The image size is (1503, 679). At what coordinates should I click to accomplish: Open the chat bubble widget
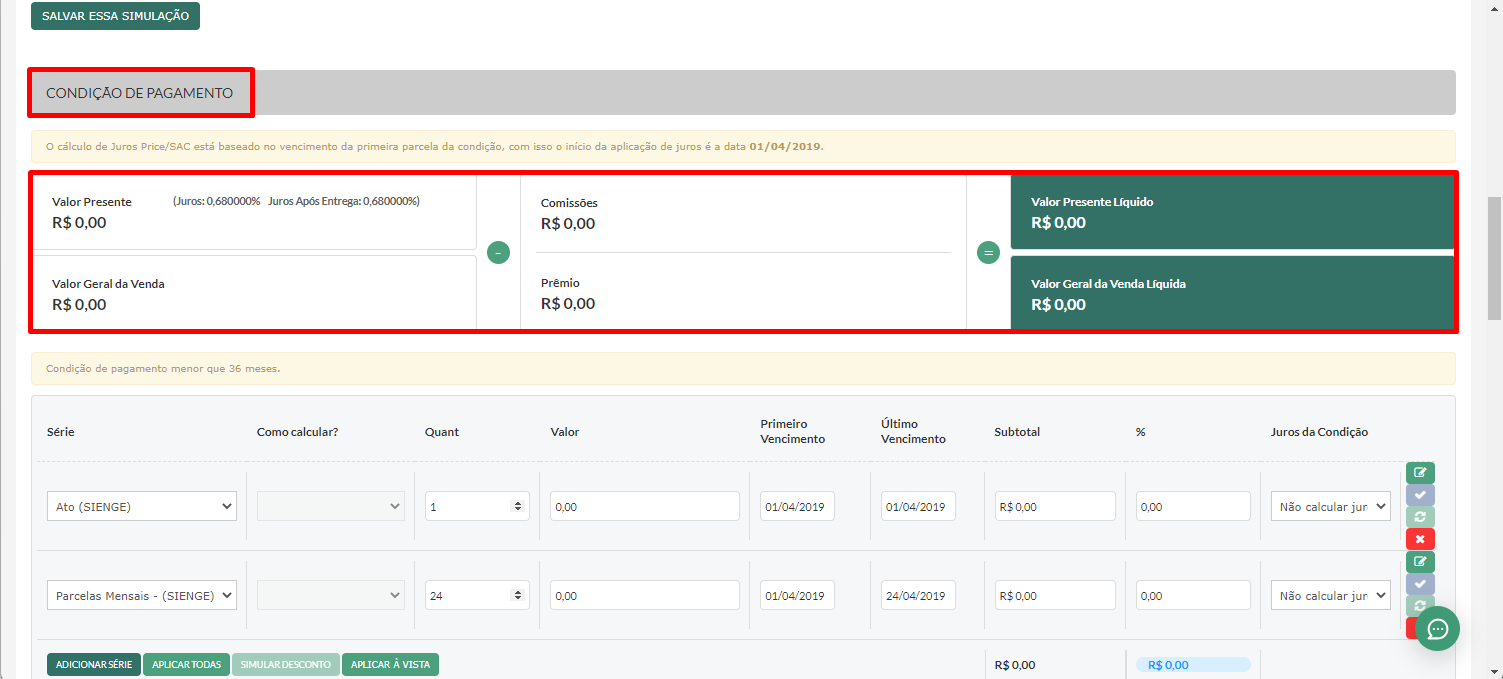(x=1438, y=628)
